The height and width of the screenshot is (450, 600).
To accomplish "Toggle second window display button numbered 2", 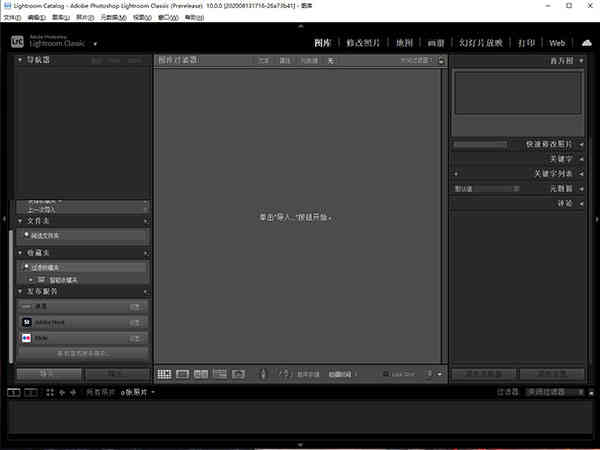I will pos(31,392).
